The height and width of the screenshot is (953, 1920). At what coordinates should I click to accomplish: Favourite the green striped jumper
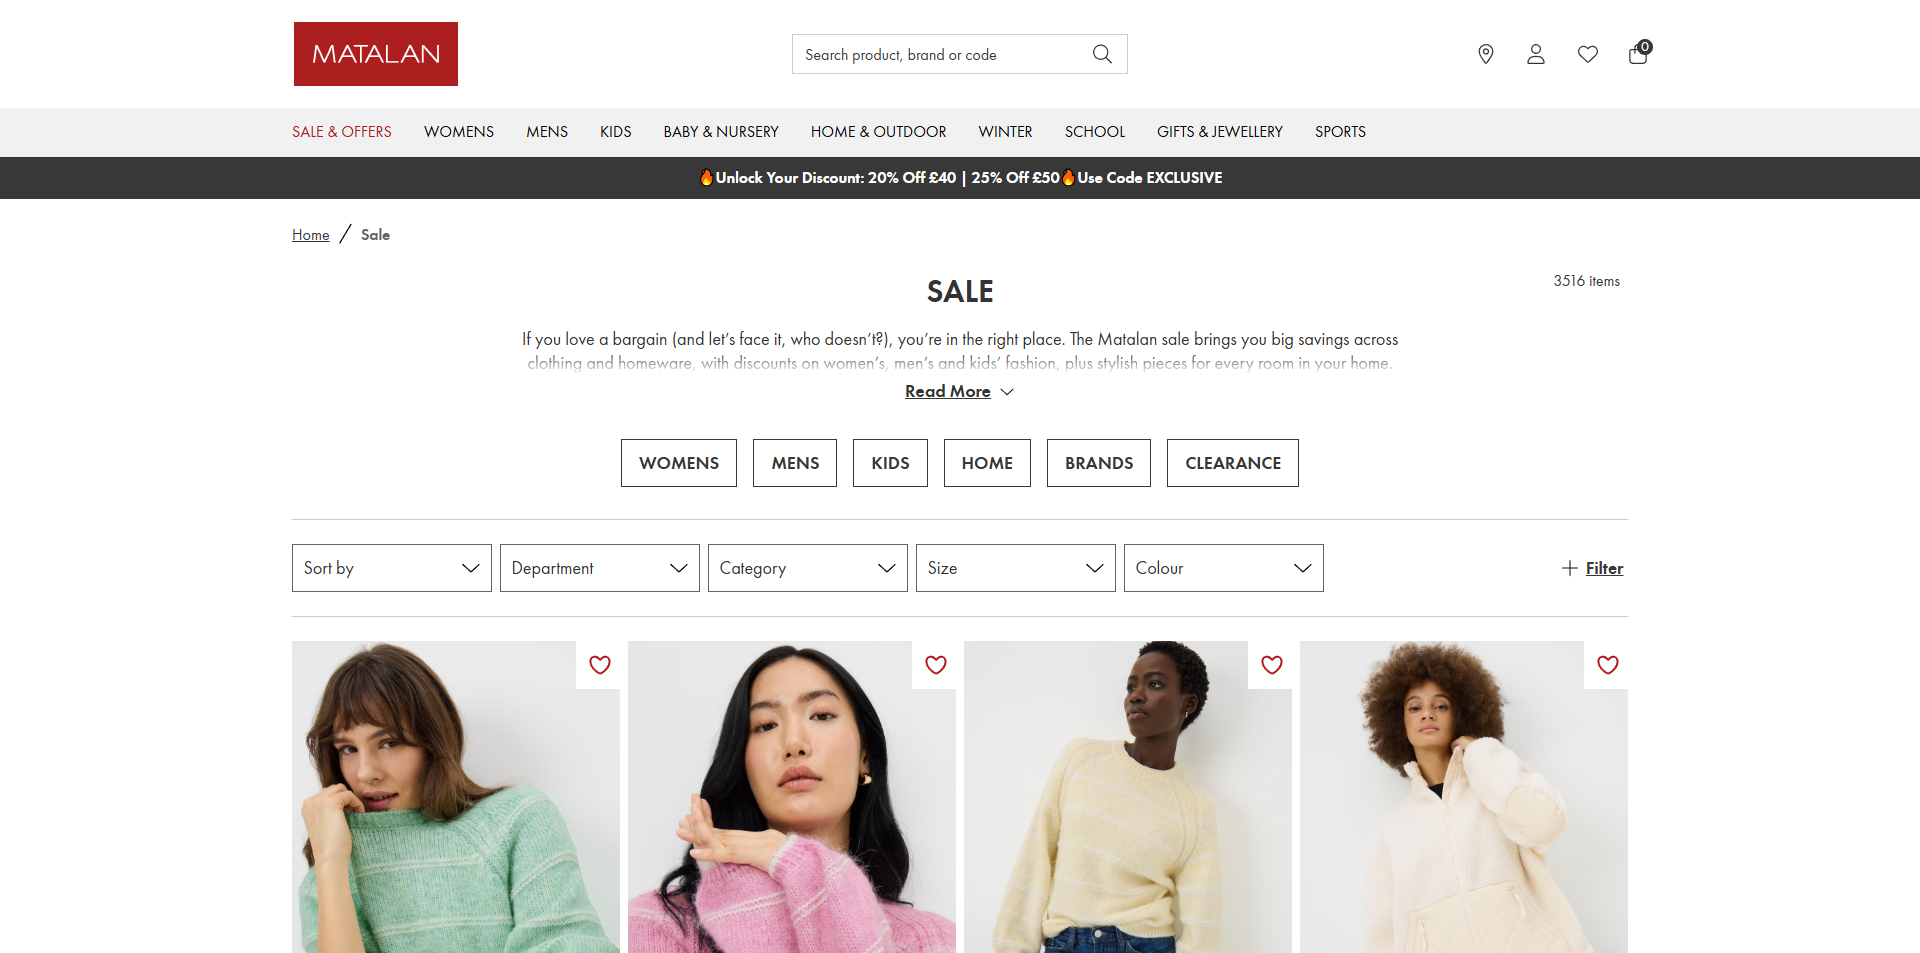[600, 665]
